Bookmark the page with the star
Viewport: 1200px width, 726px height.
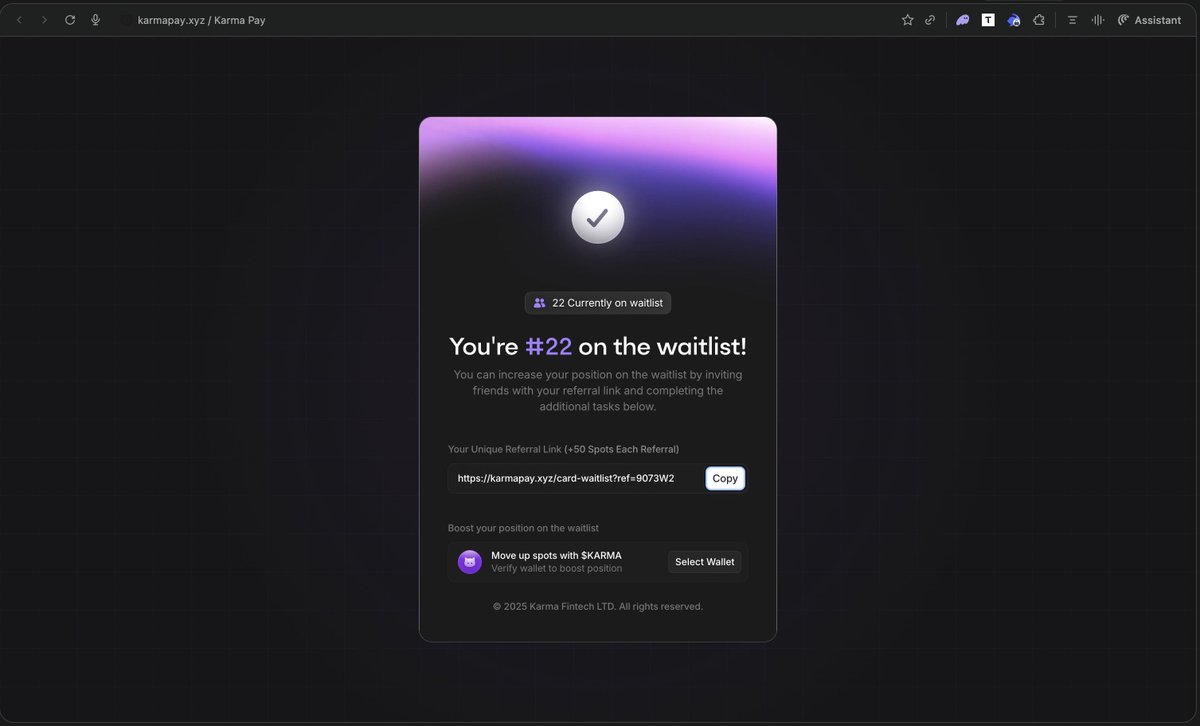pos(907,19)
